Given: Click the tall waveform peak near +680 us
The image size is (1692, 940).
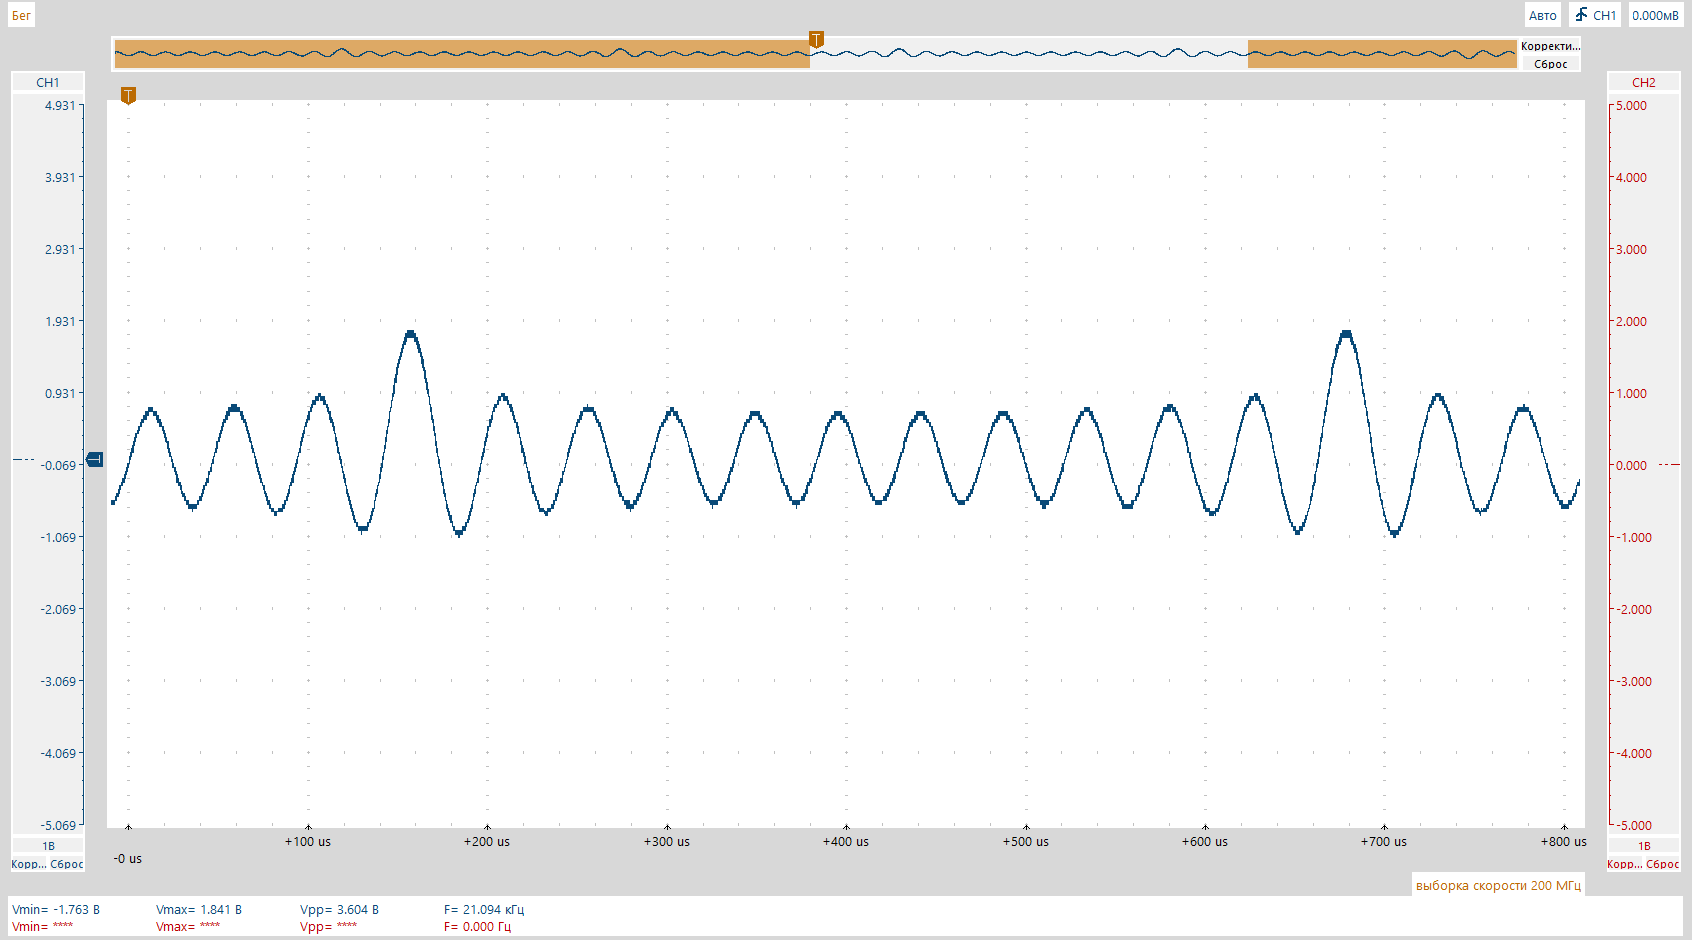Looking at the screenshot, I should pyautogui.click(x=1346, y=335).
